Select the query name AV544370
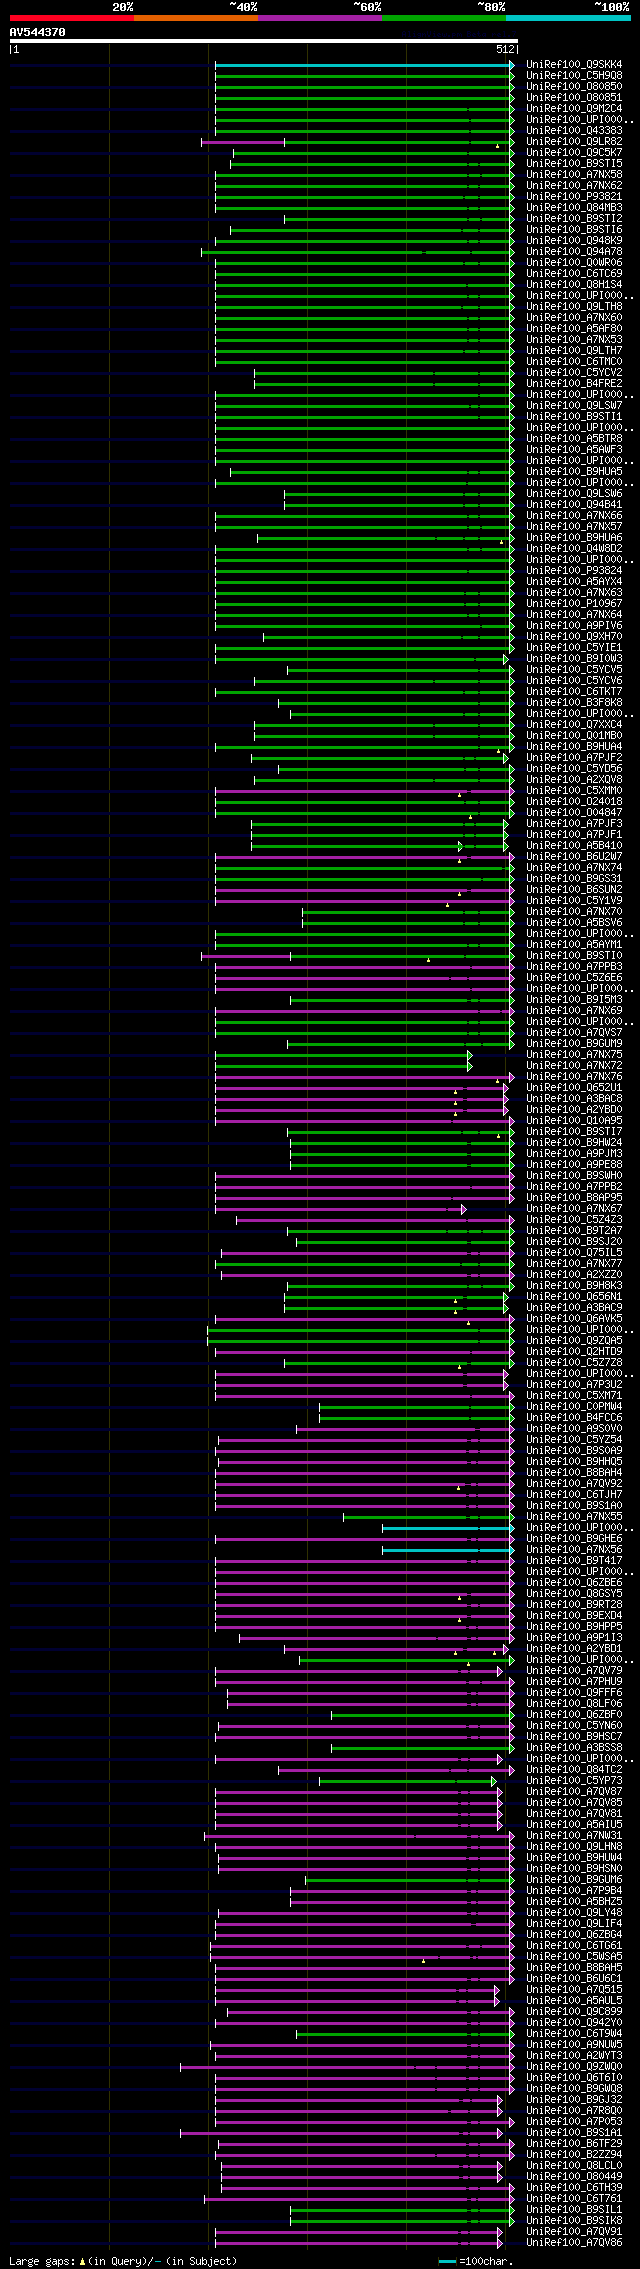Image resolution: width=640 pixels, height=2269 pixels. [38, 32]
